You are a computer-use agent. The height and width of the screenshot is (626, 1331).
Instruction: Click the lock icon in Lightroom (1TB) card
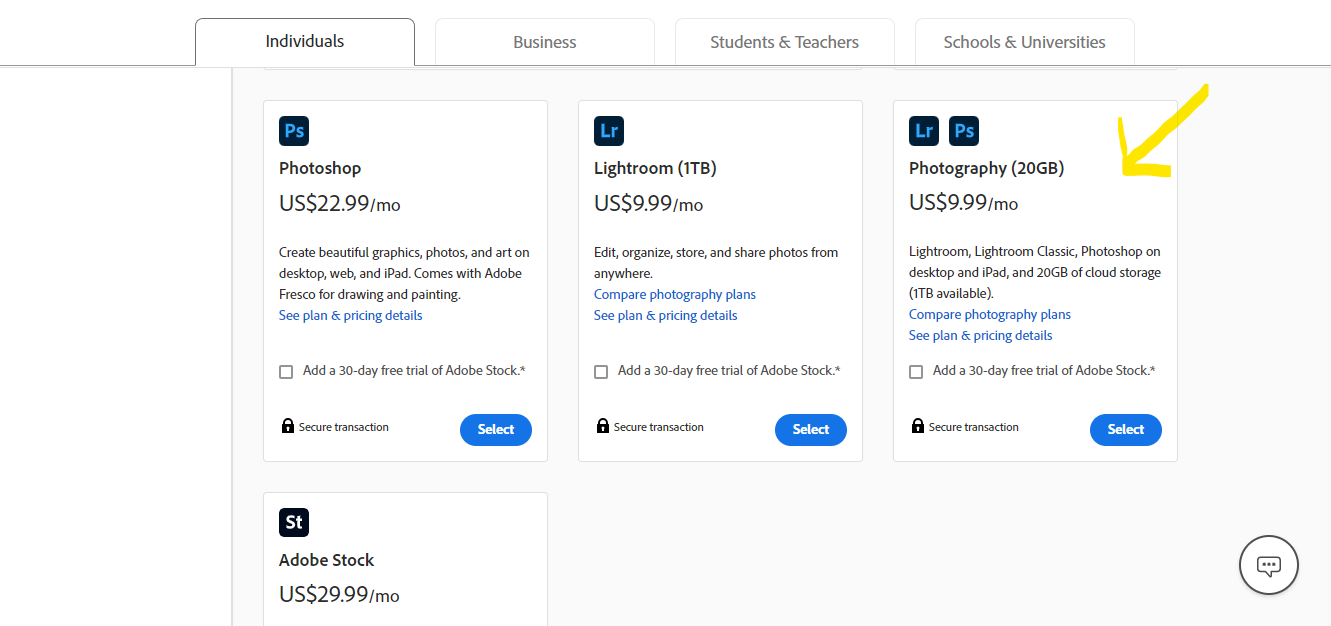(x=602, y=426)
